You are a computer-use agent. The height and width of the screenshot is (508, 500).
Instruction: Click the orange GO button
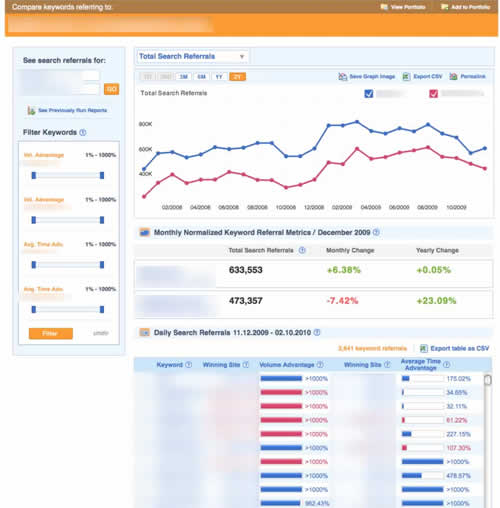[112, 89]
